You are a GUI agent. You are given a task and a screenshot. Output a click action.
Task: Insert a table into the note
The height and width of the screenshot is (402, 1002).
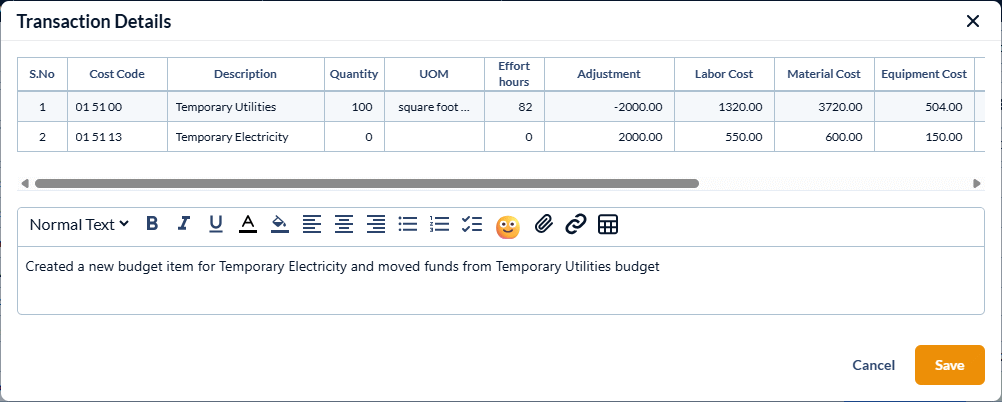[608, 224]
